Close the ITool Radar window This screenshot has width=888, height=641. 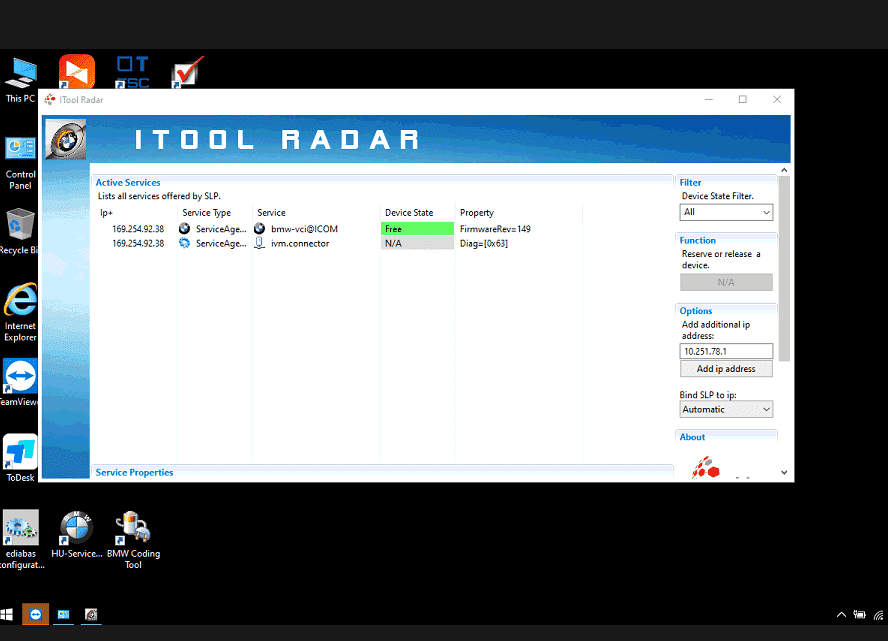(777, 100)
